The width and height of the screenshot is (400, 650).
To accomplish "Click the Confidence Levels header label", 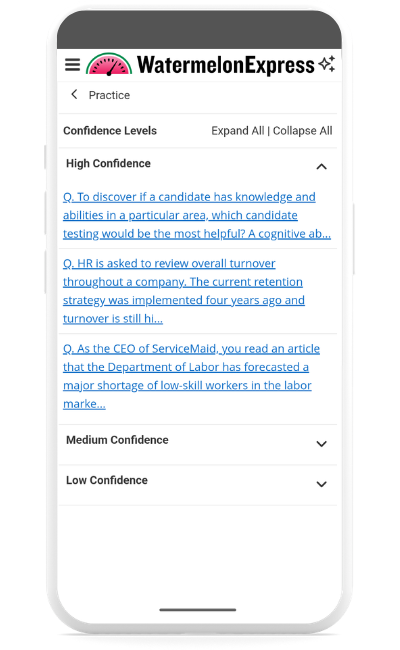I will 110,131.
